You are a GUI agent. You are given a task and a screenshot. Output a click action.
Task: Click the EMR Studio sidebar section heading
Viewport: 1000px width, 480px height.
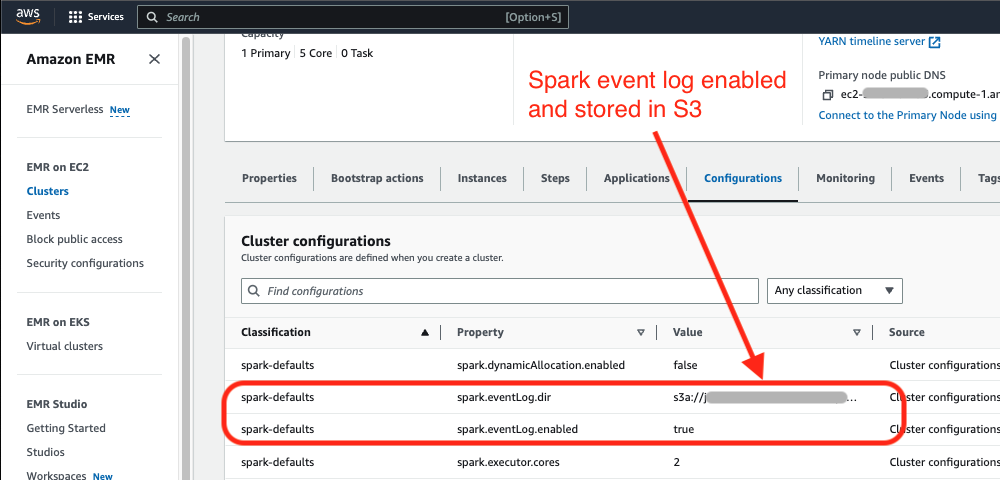click(x=57, y=404)
